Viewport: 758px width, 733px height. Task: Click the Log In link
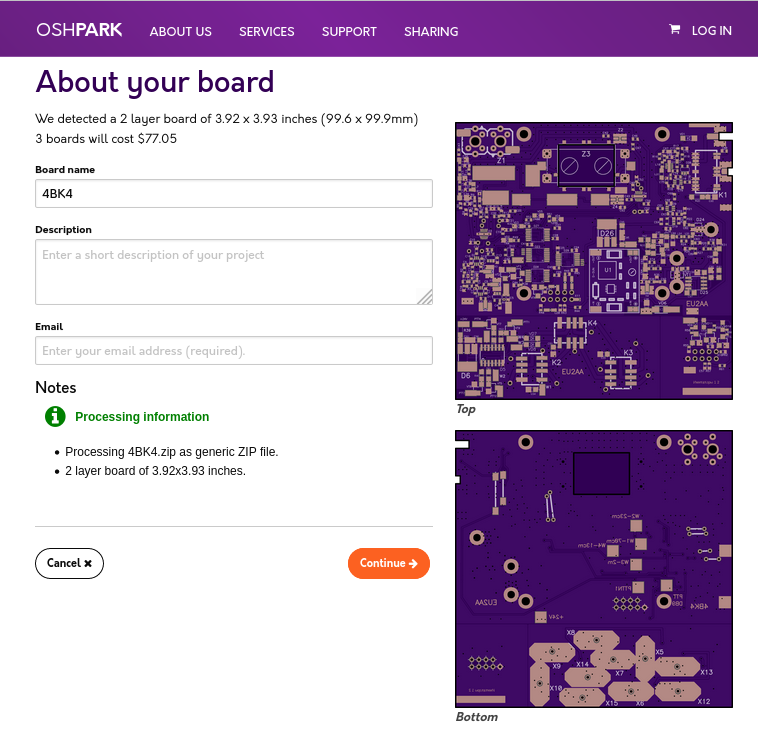pyautogui.click(x=711, y=31)
